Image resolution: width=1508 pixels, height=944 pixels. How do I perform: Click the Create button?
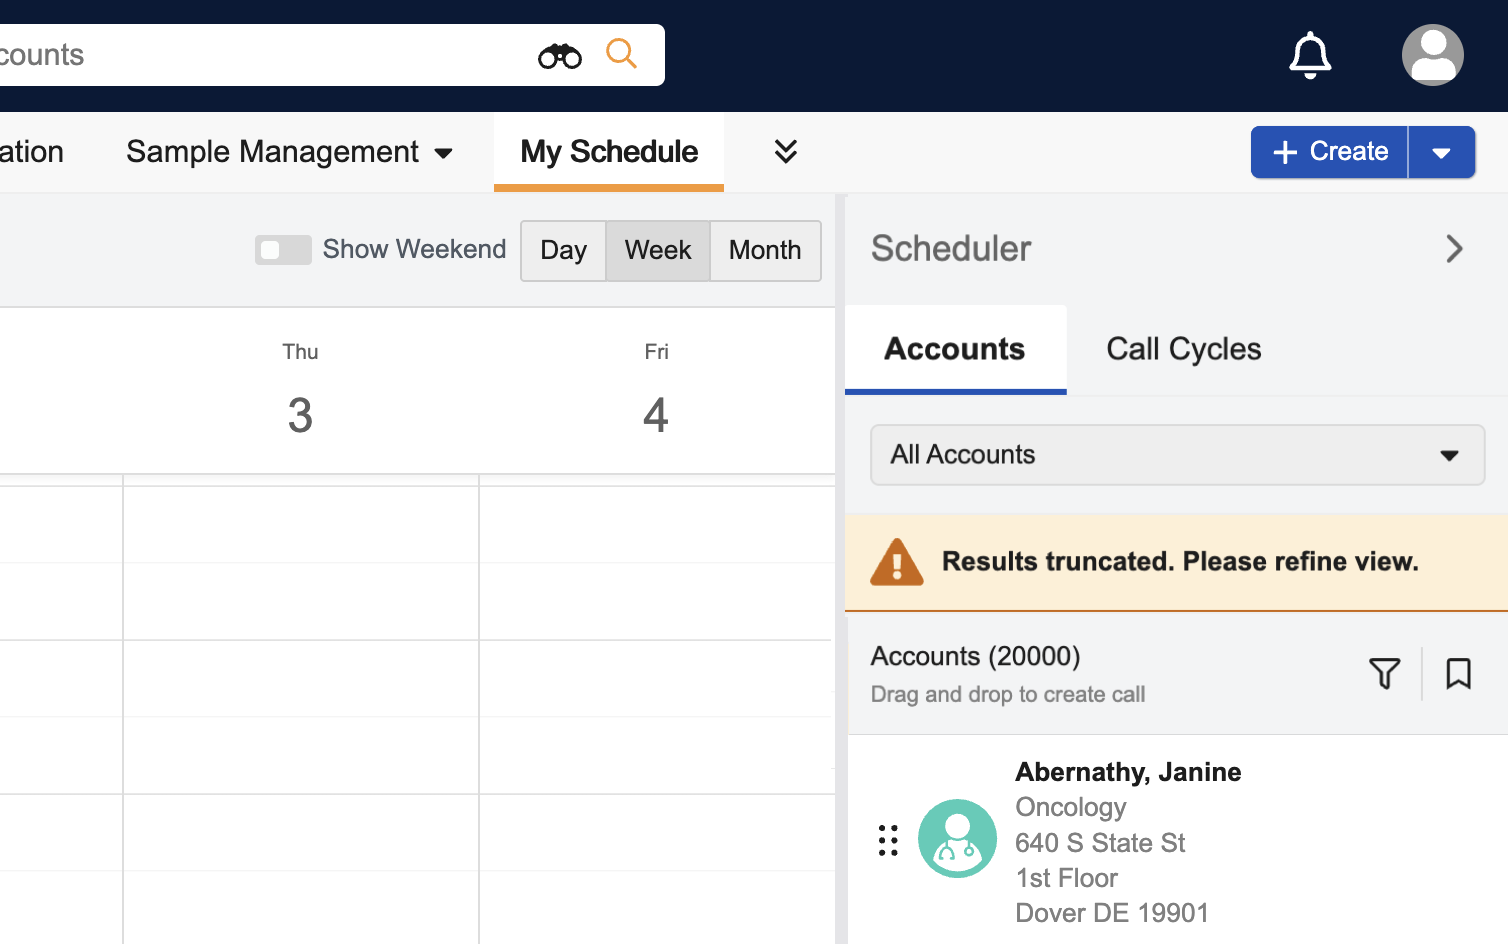1329,152
